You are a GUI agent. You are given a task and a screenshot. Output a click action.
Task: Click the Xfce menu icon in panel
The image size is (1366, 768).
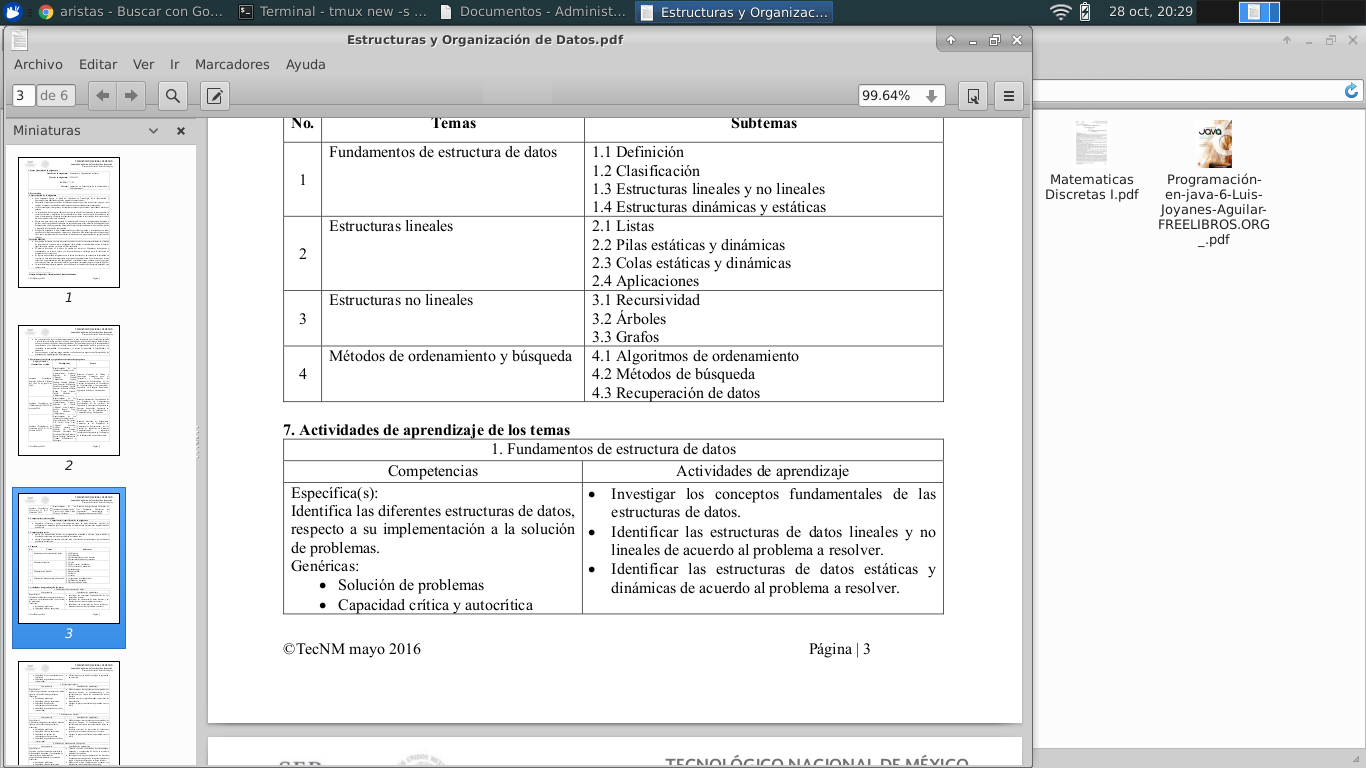[x=12, y=12]
